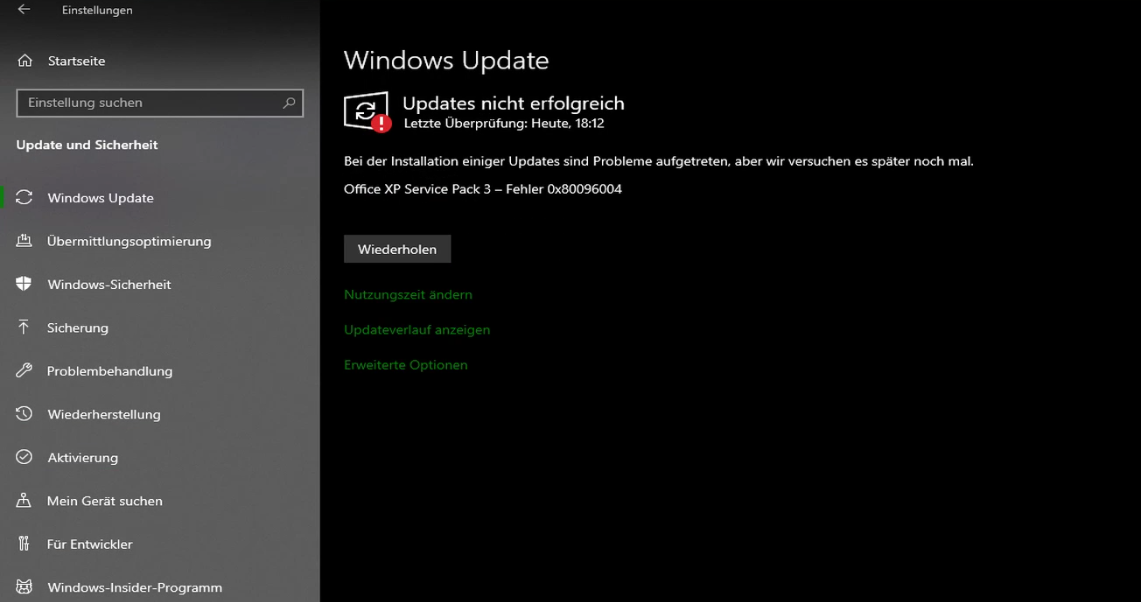Open Updateverlauf anzeigen

point(417,330)
